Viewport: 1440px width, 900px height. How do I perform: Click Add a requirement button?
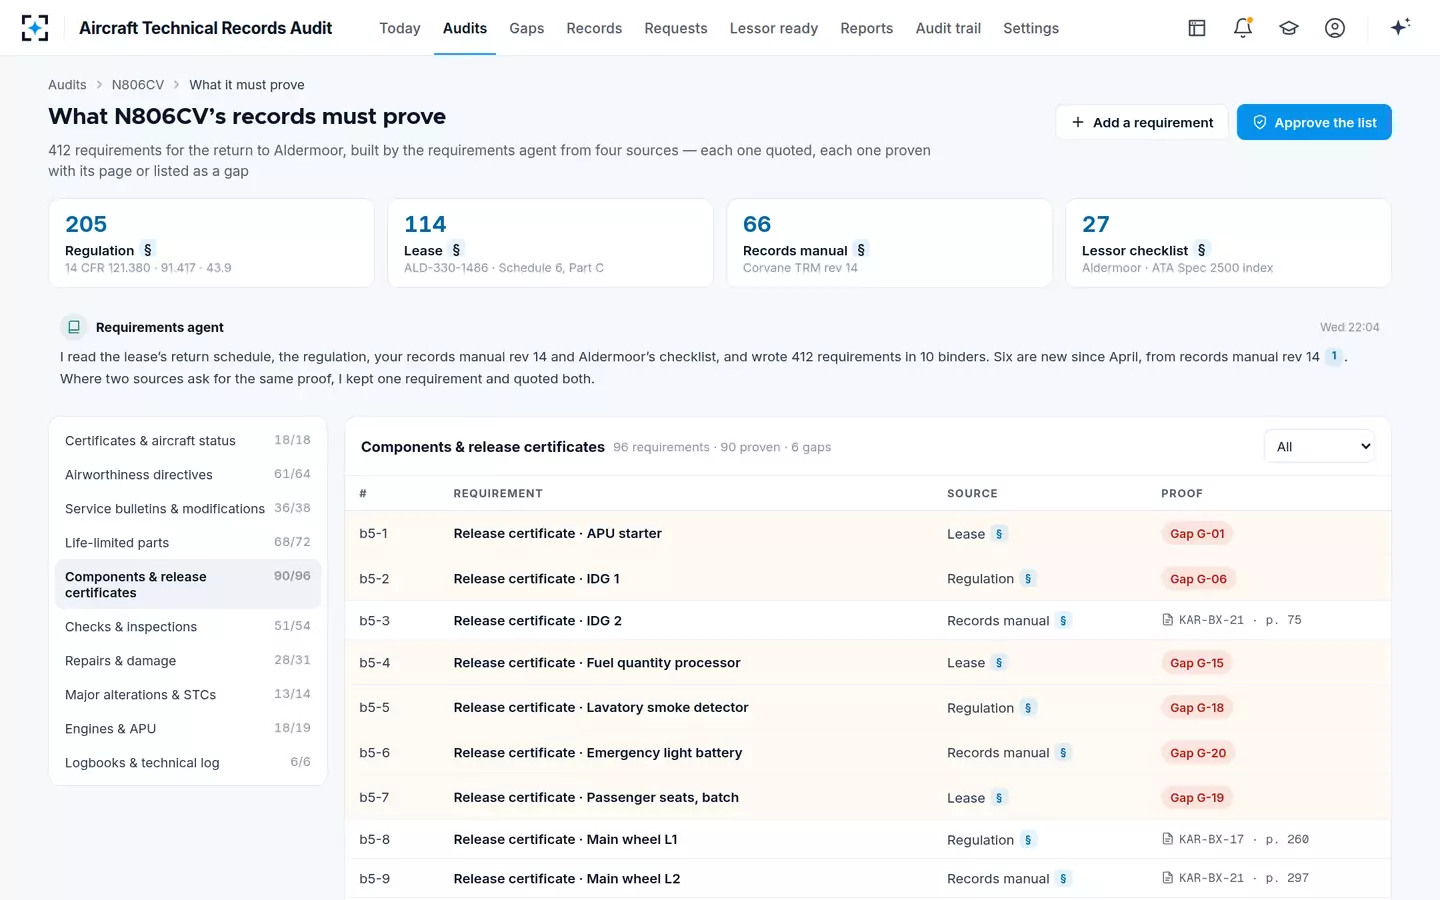1142,122
